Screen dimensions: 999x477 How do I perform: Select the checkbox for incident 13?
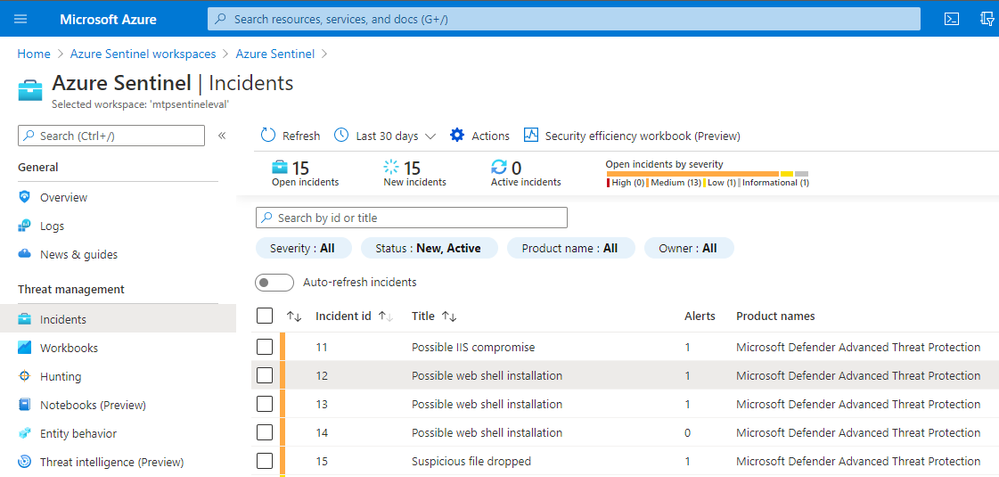pos(264,404)
